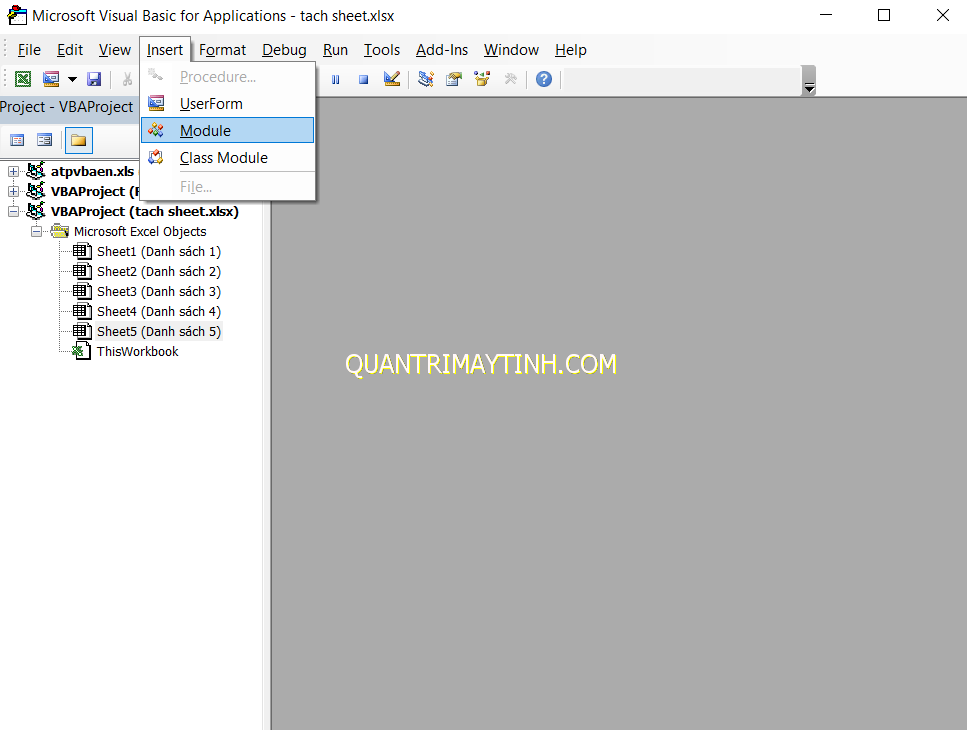Click the Module icon in the Insert menu
The width and height of the screenshot is (967, 730).
coord(156,131)
